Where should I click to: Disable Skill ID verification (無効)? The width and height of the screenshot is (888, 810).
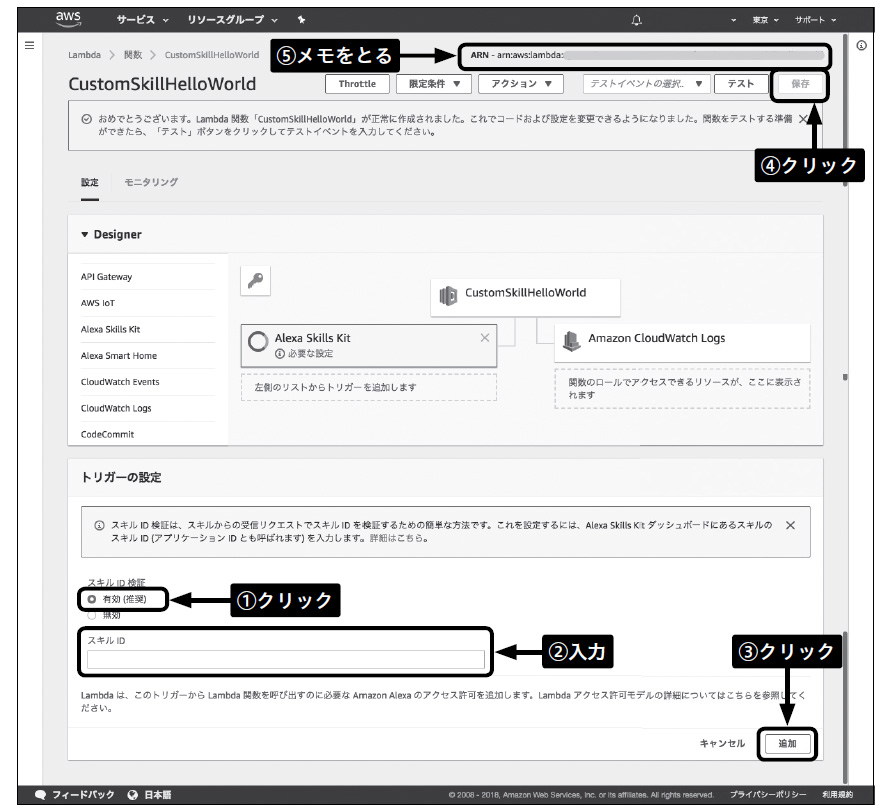[92, 615]
